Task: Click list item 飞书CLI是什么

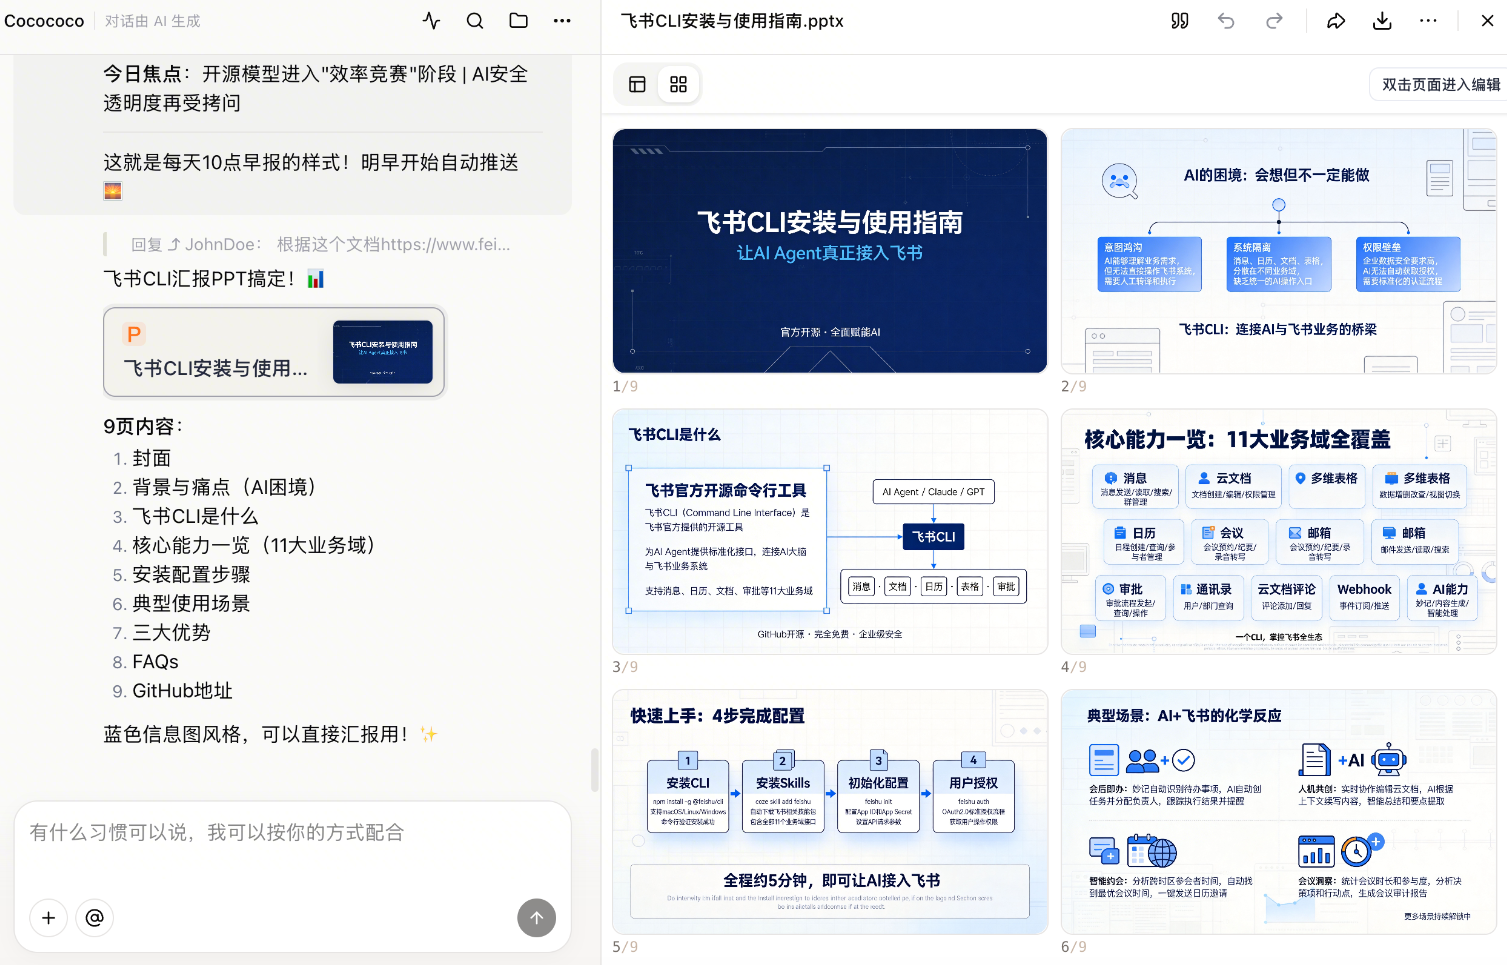Action: (196, 516)
